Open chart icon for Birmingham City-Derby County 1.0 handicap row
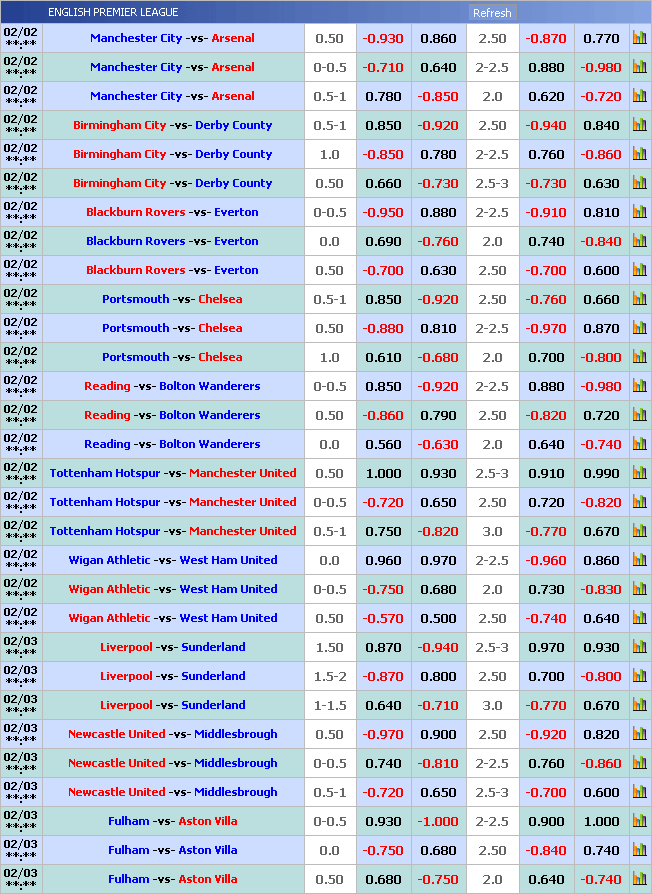This screenshot has height=894, width=652. [639, 155]
